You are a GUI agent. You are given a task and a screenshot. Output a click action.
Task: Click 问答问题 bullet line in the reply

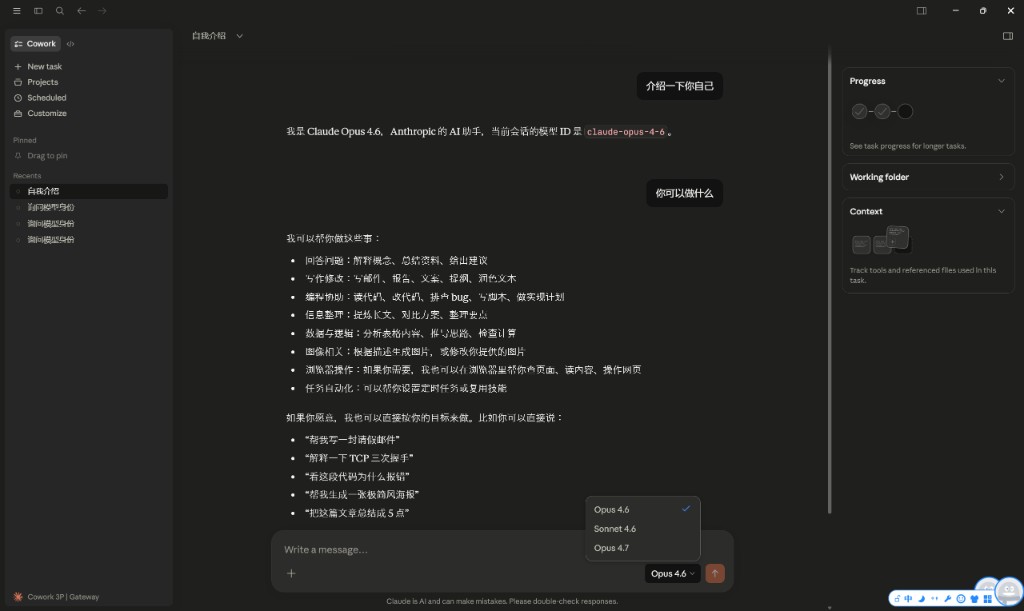pos(396,260)
